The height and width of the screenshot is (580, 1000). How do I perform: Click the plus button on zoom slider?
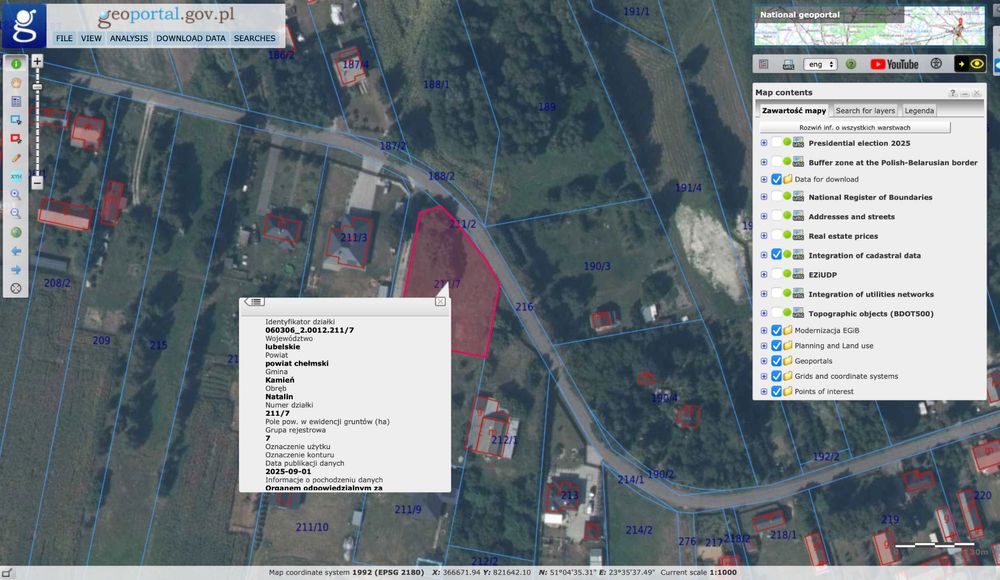(x=37, y=61)
